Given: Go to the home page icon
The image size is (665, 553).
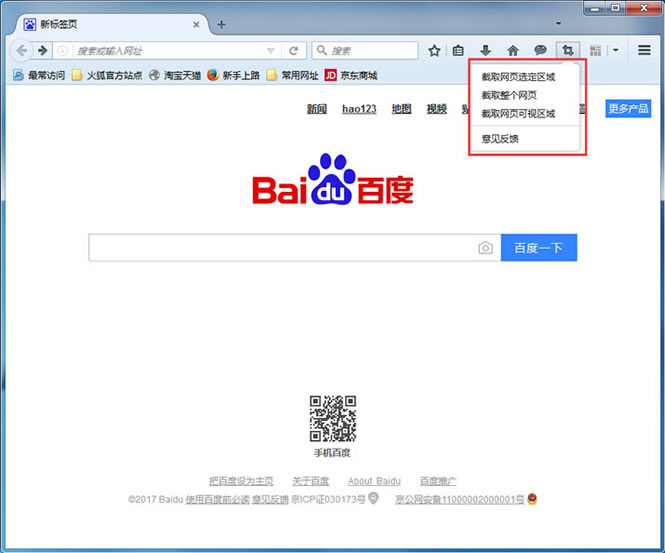Looking at the screenshot, I should 513,51.
